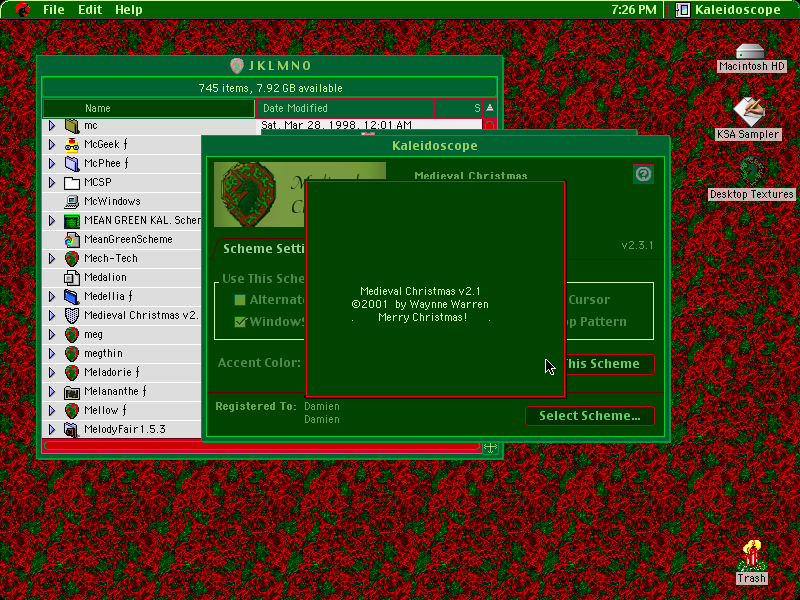Select the Melananthe ƒ folder icon
This screenshot has height=600, width=800.
tap(72, 391)
